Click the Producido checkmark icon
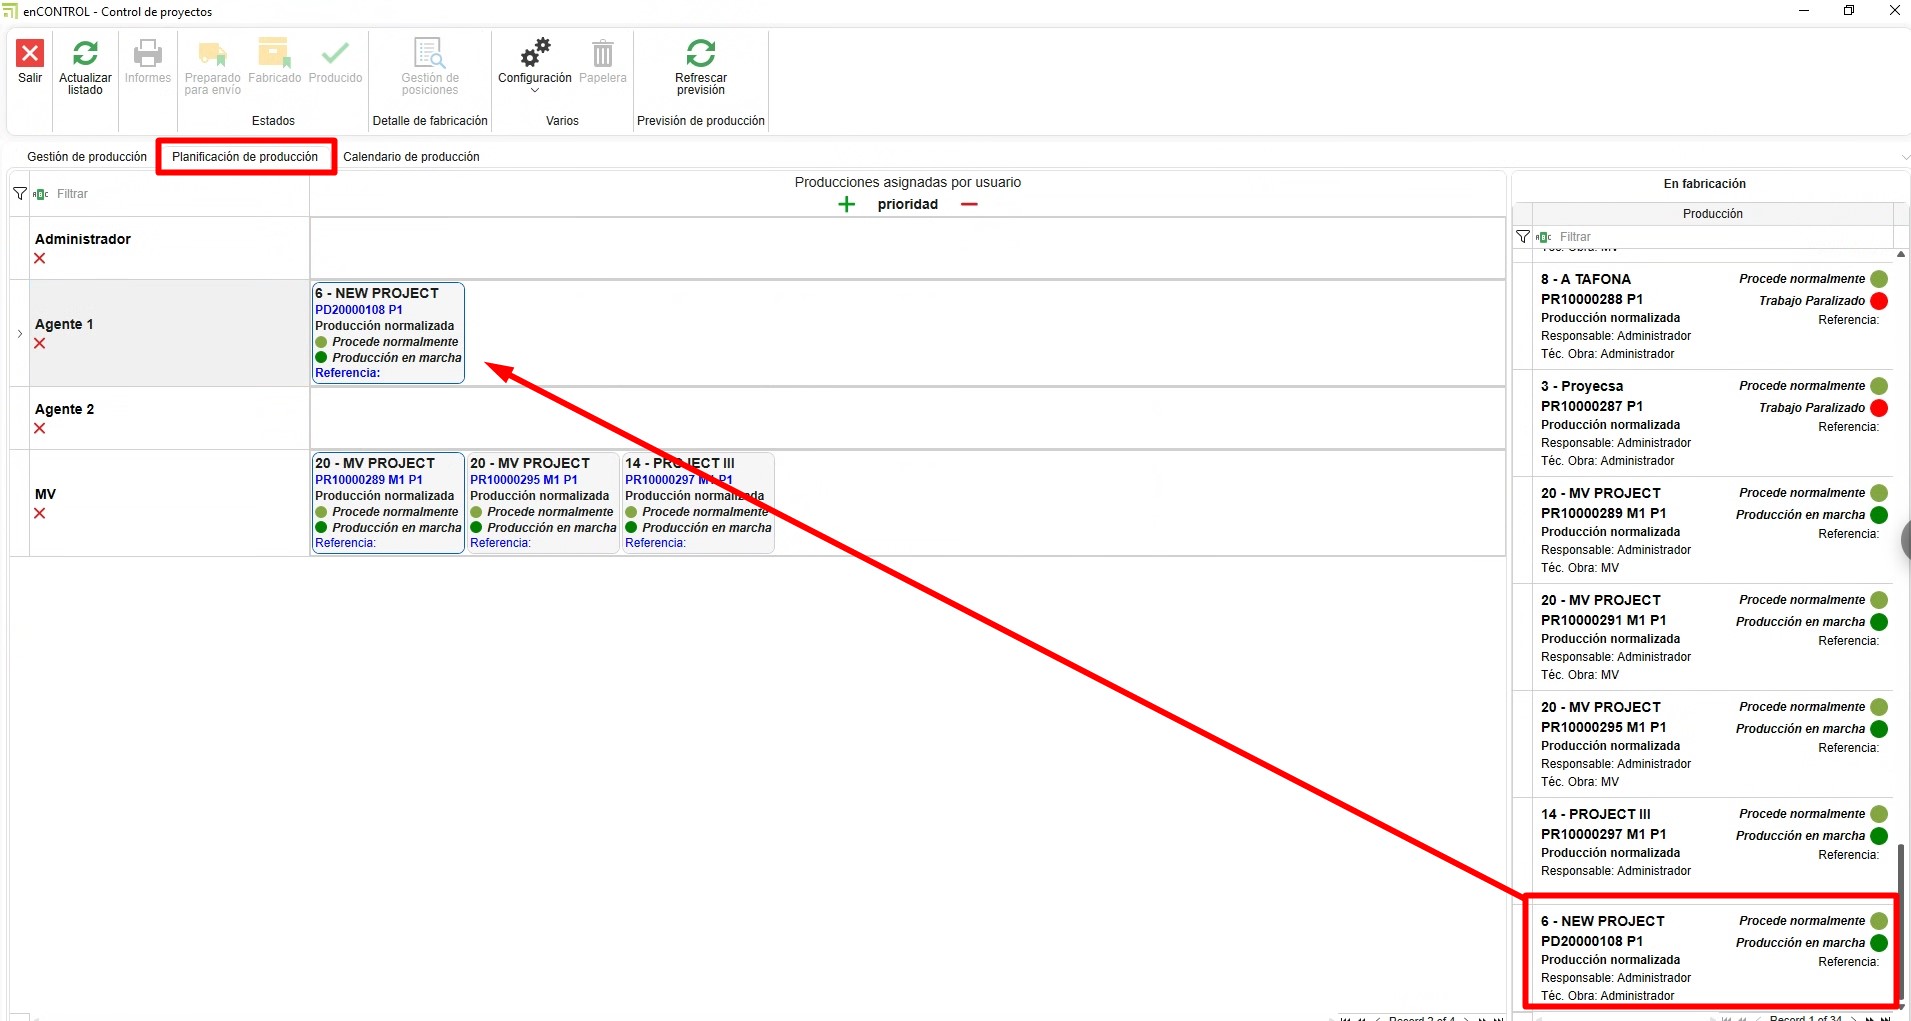 [x=335, y=53]
